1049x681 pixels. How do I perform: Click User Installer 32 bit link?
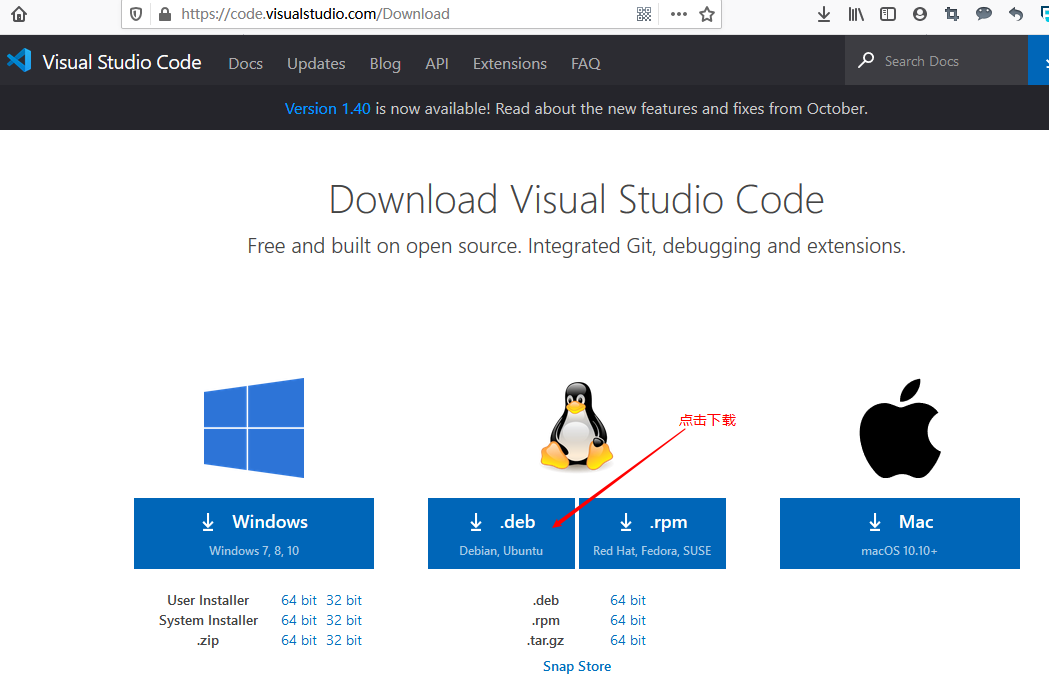click(344, 600)
